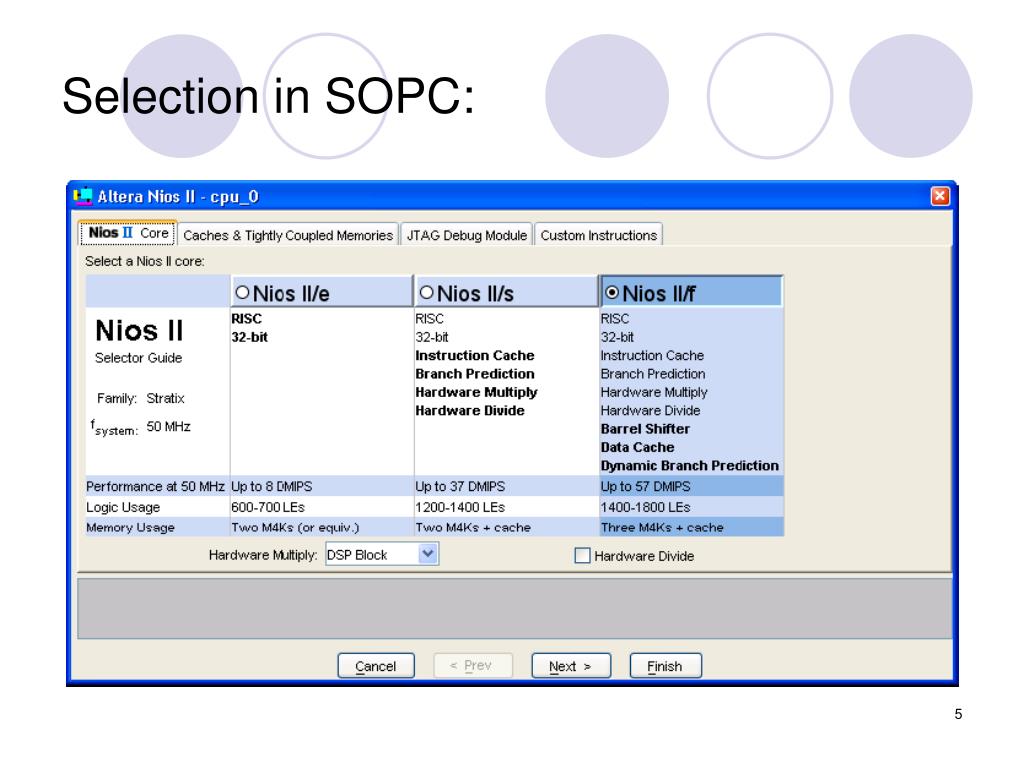The height and width of the screenshot is (768, 1024).
Task: Click bold 'Hardware Multiply' under Nios II/s
Action: [x=476, y=392]
